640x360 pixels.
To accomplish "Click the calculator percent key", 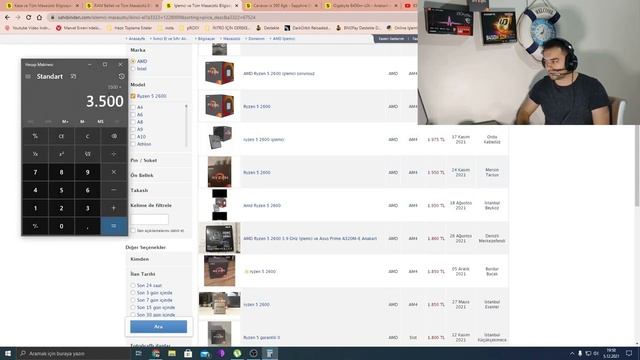I will tap(35, 136).
